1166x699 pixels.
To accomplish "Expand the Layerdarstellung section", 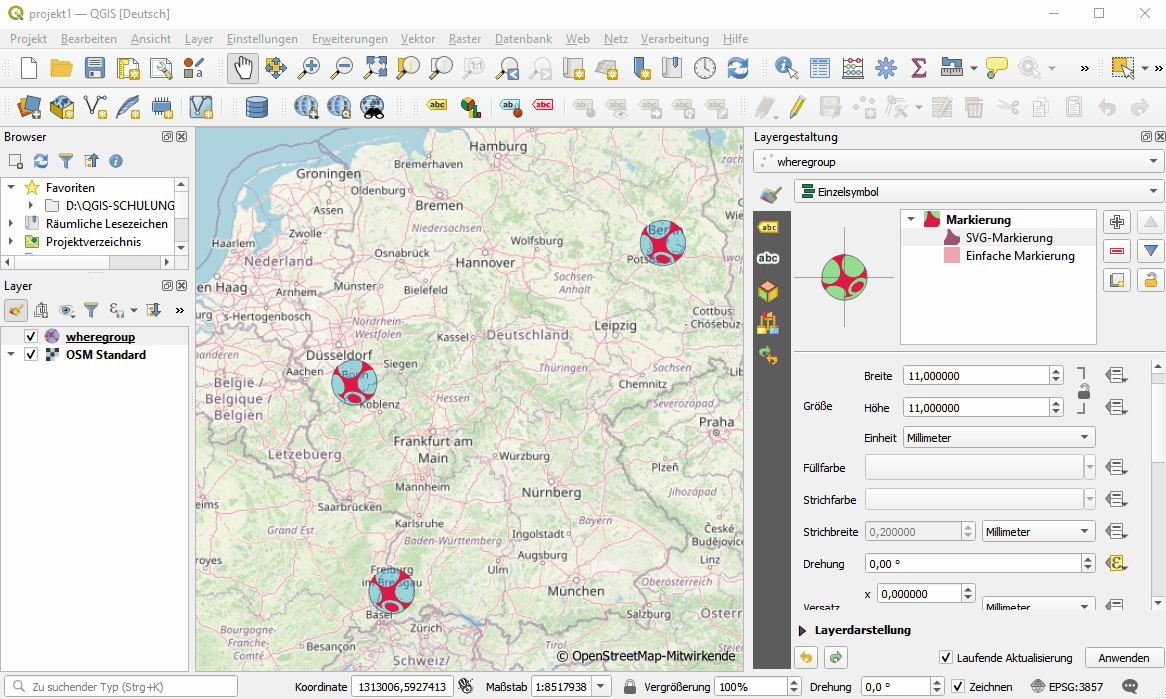I will coord(801,630).
